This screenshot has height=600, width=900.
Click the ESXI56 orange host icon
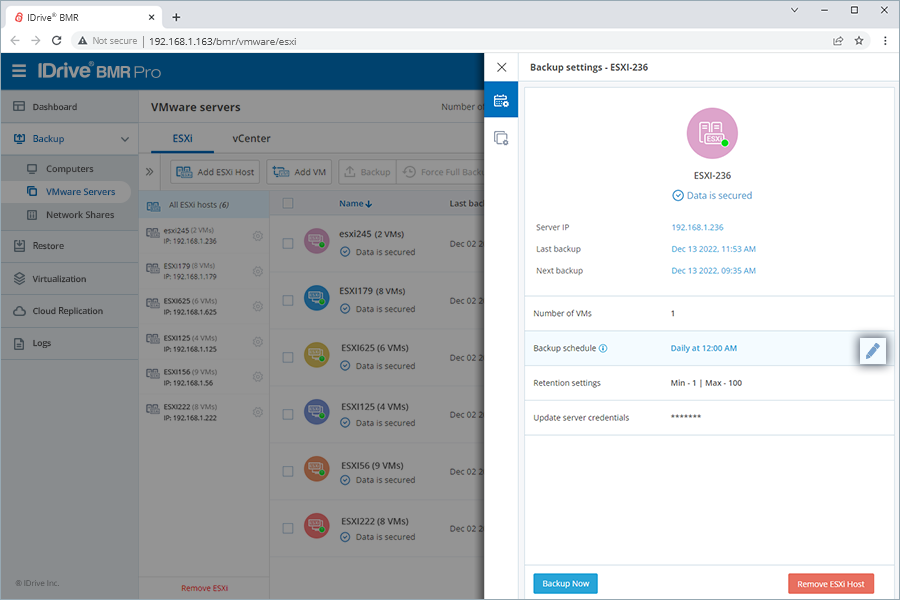click(x=316, y=469)
